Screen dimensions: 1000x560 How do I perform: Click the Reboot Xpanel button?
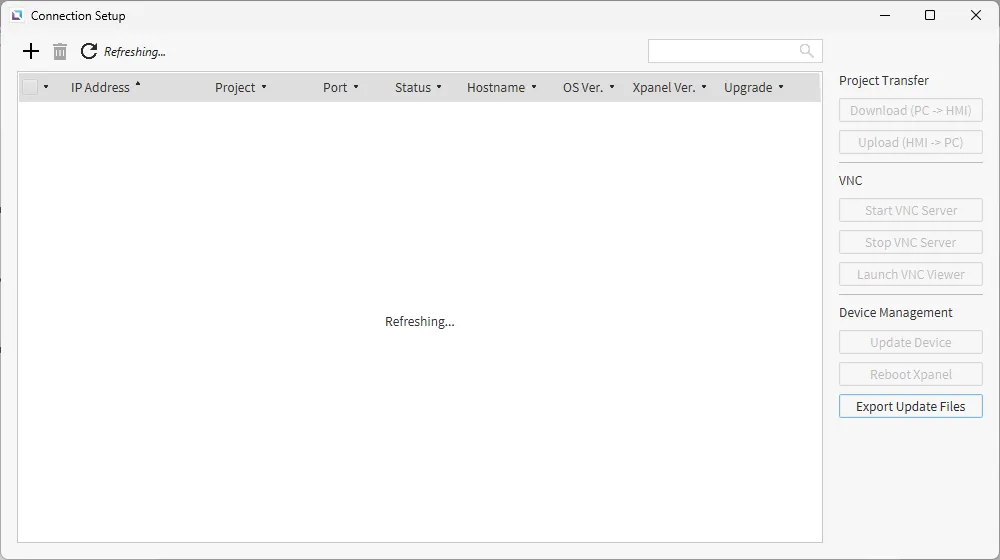pyautogui.click(x=910, y=374)
